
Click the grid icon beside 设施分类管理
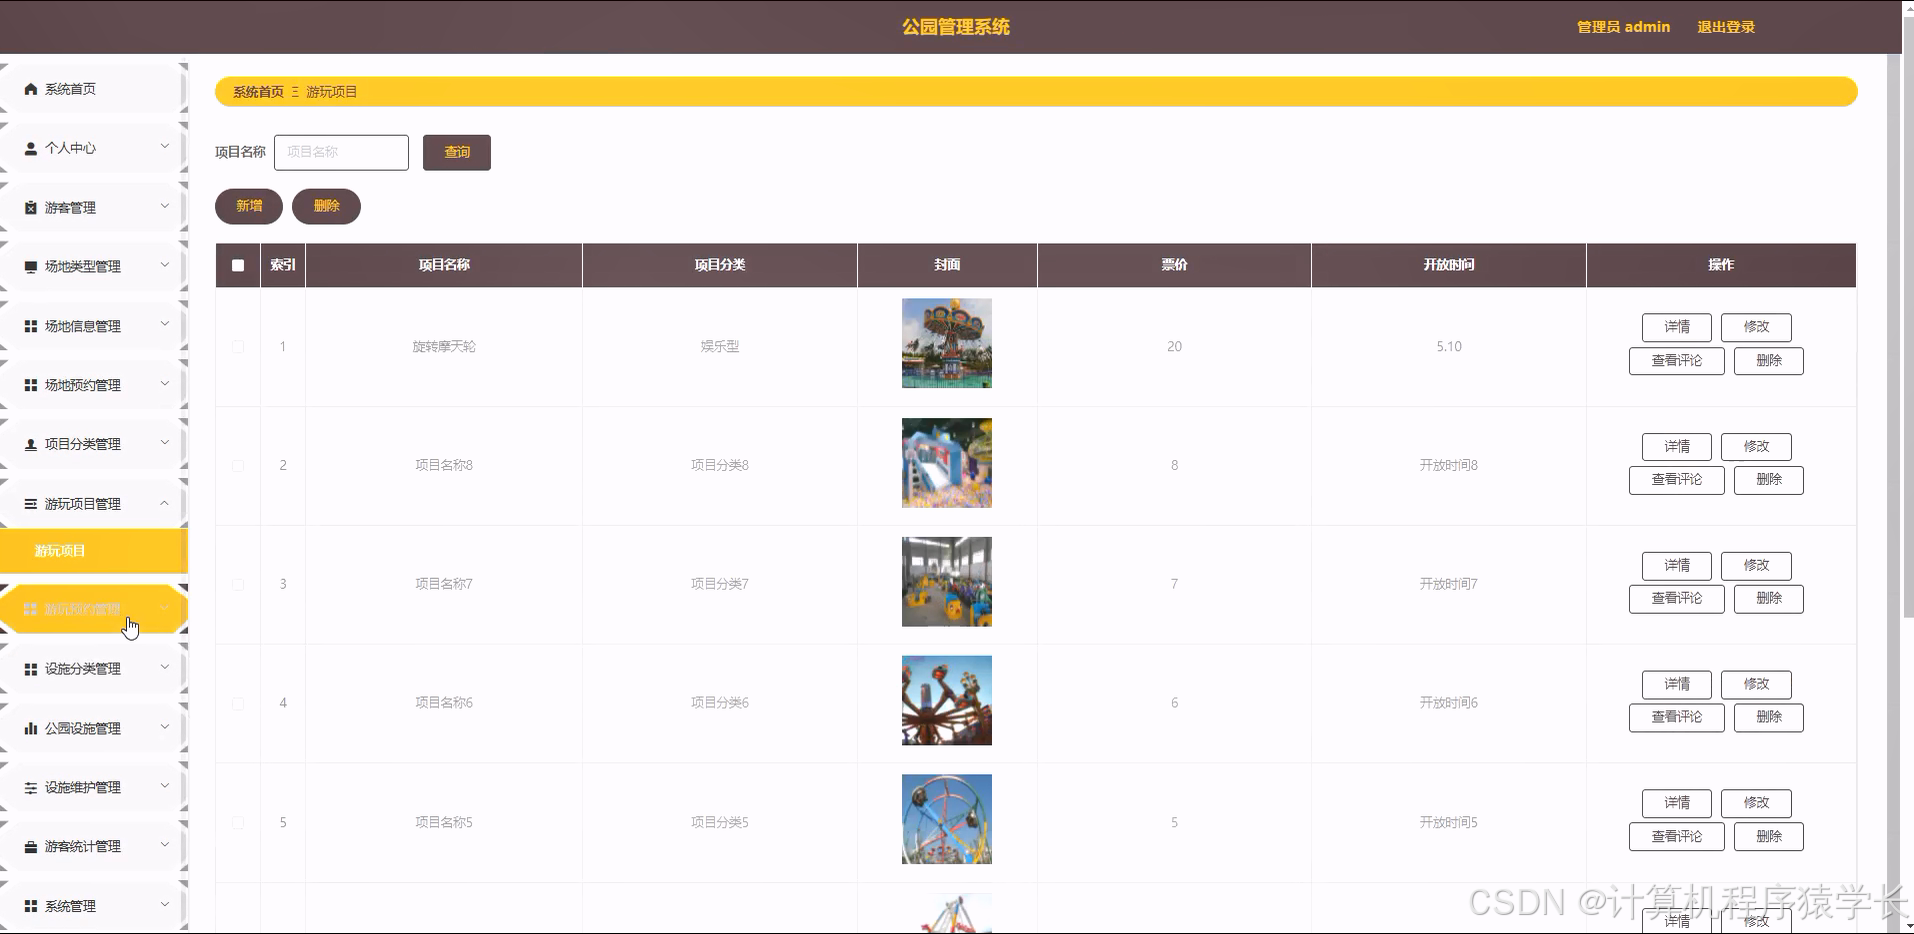tap(31, 669)
